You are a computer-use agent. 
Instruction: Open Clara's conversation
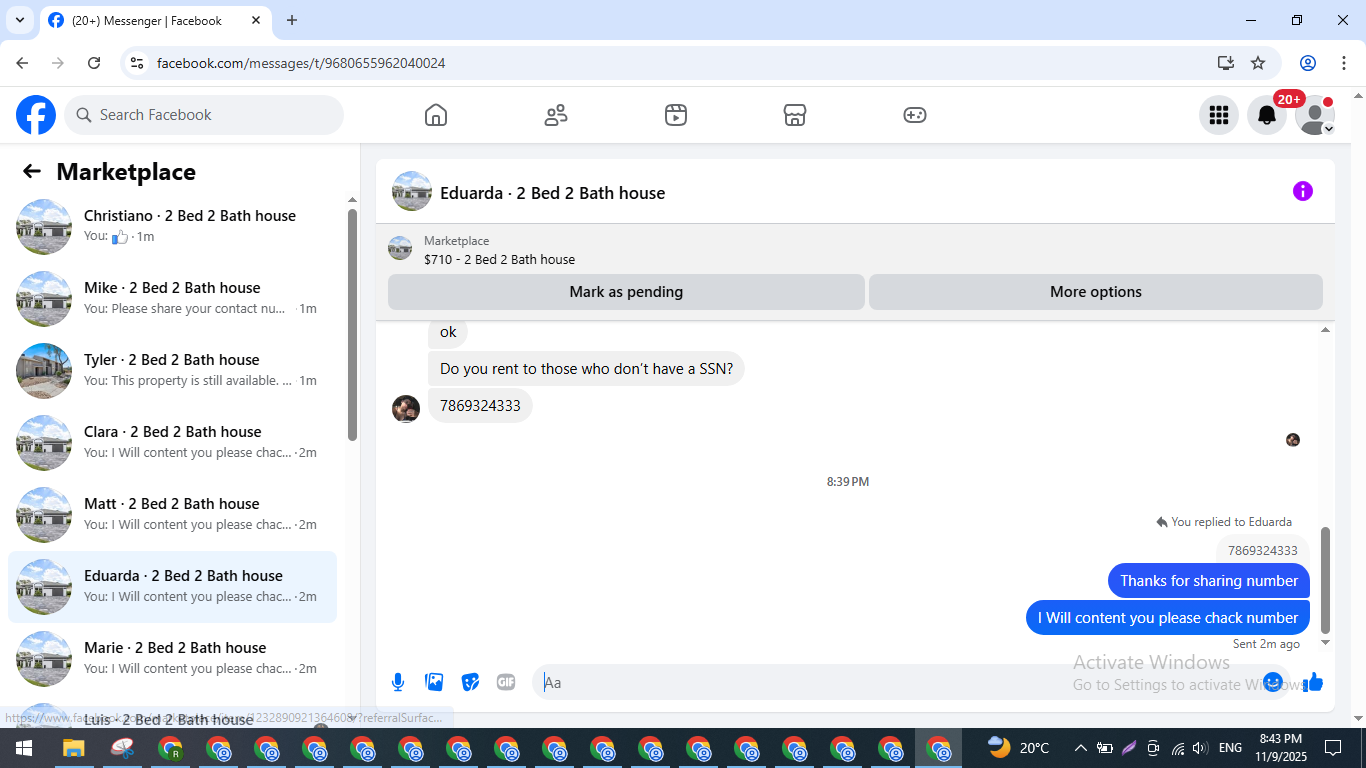click(x=172, y=443)
